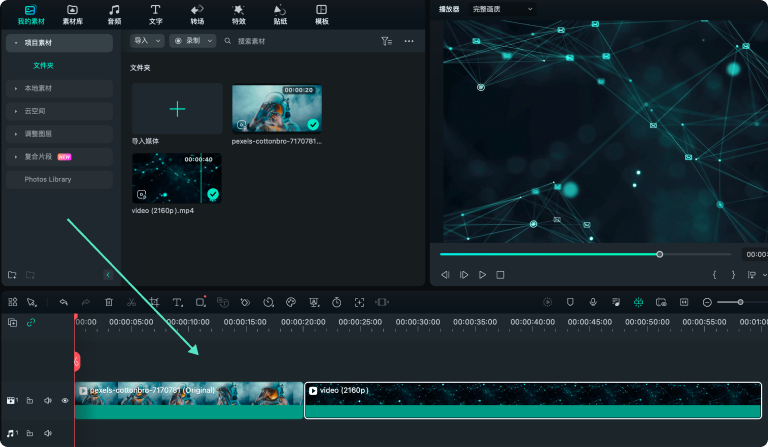Click the microphone voiceover icon

593,302
